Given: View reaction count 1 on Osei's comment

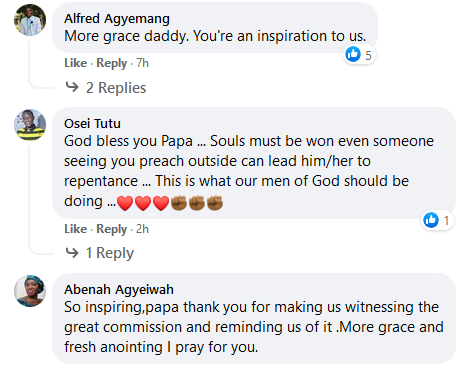Looking at the screenshot, I should [x=446, y=220].
